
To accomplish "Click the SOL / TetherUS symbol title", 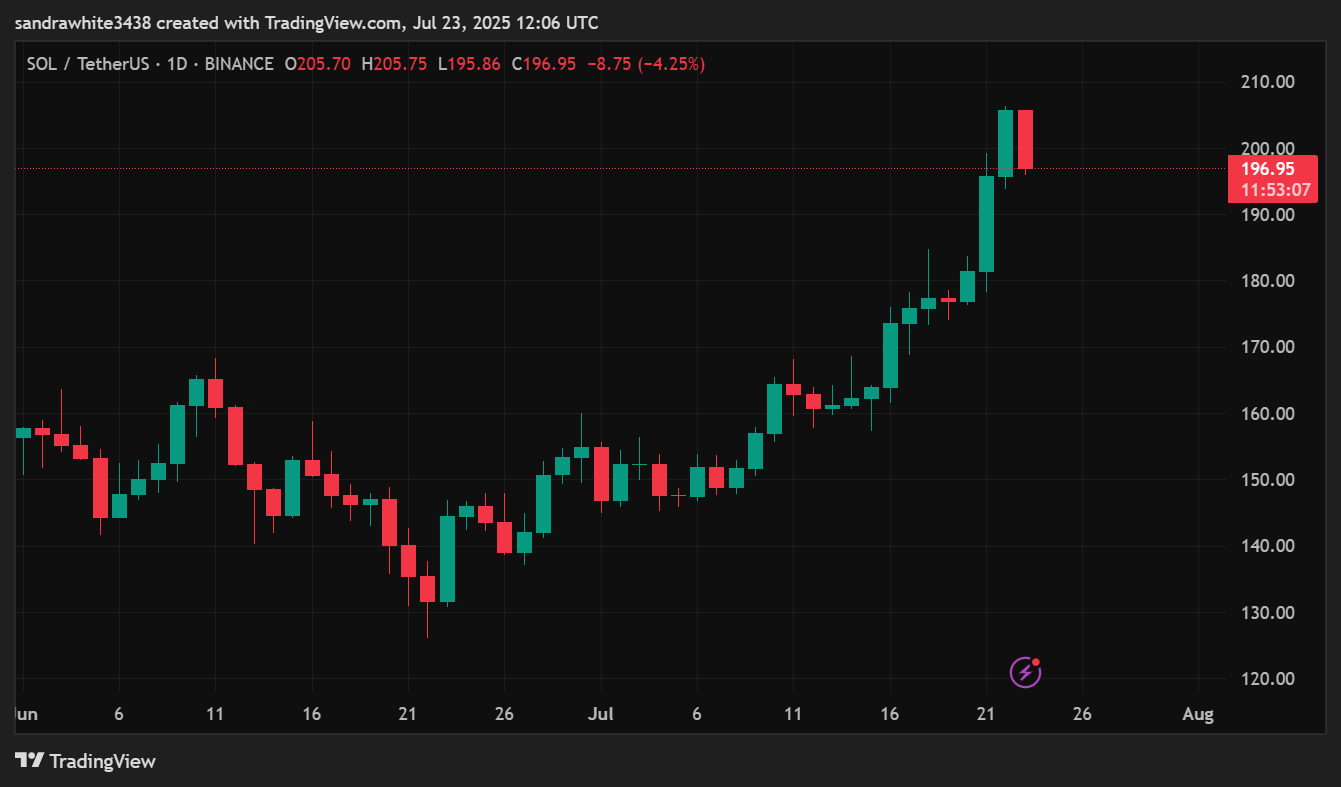I will click(x=89, y=64).
